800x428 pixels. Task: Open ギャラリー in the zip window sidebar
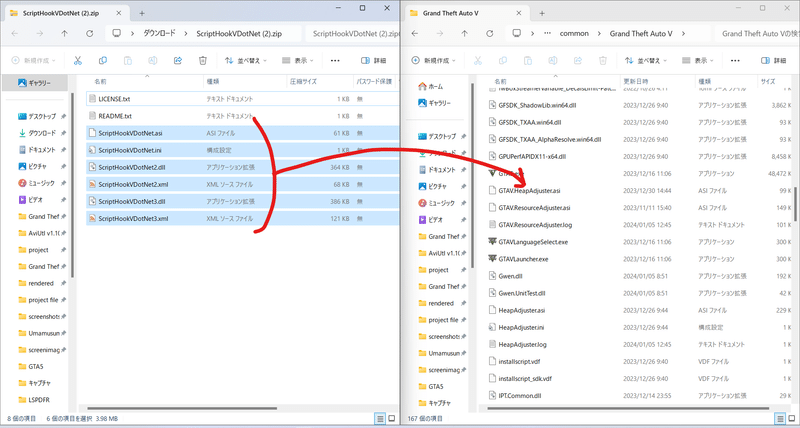[35, 83]
